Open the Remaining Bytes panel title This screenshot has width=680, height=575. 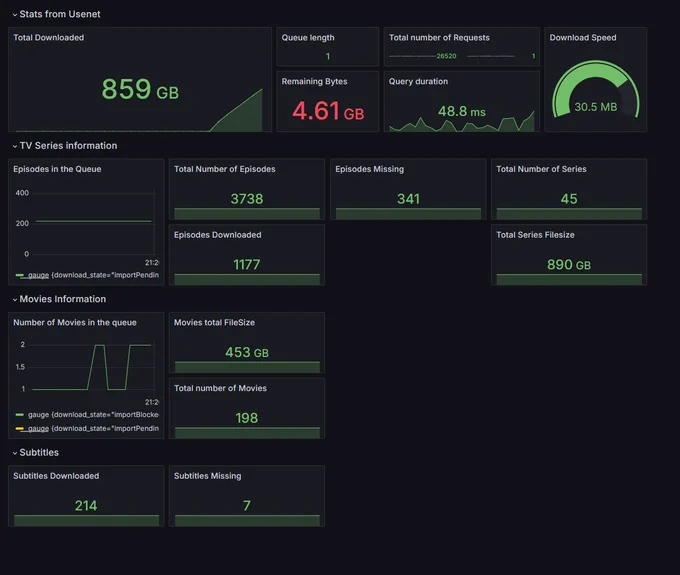314,82
